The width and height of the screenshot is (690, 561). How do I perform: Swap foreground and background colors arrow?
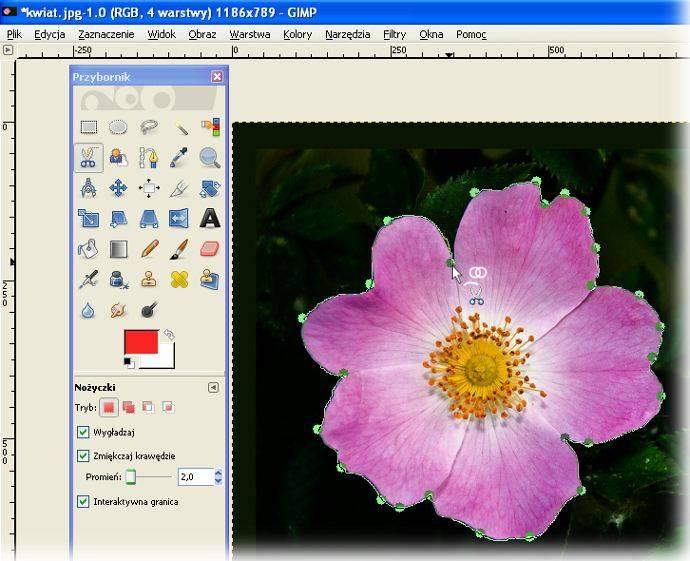(169, 335)
